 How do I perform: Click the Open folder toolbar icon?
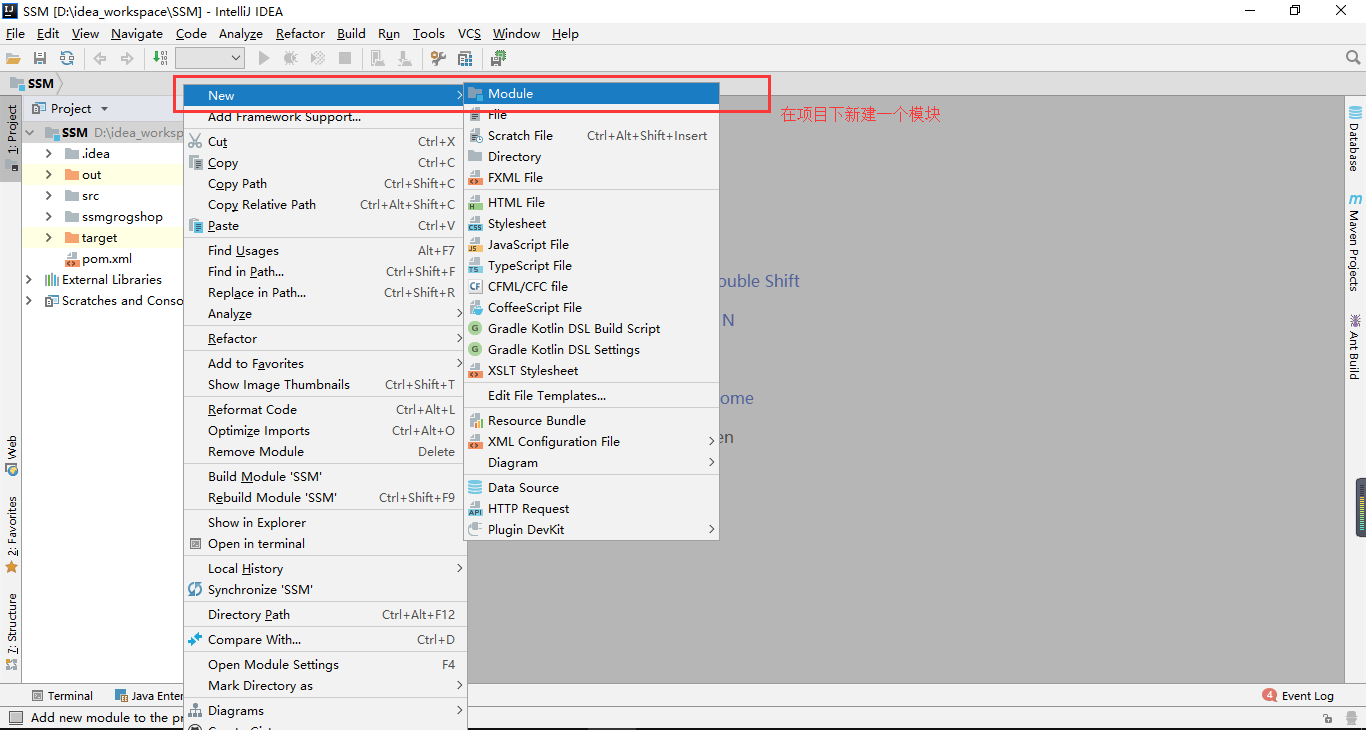pyautogui.click(x=14, y=59)
